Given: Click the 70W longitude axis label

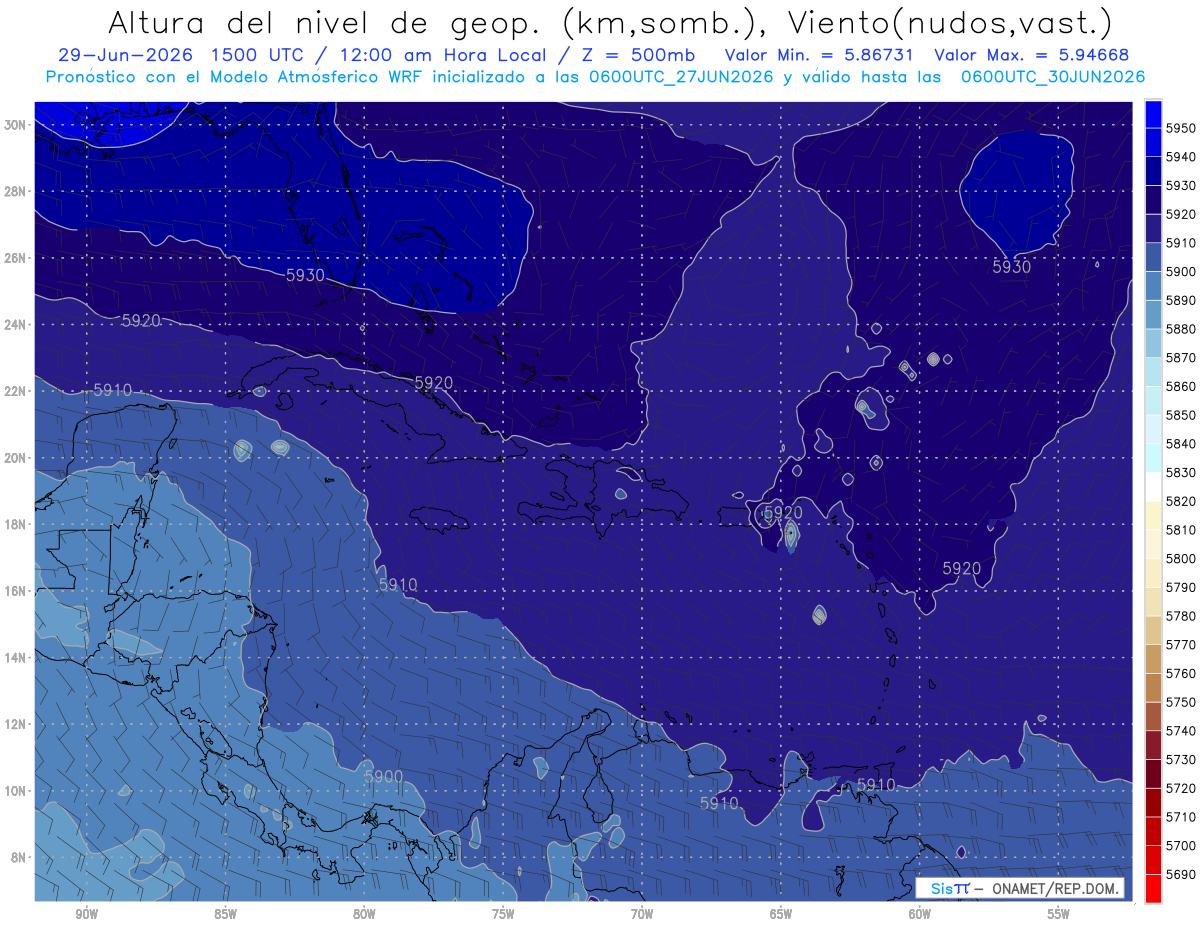Looking at the screenshot, I should click(642, 914).
